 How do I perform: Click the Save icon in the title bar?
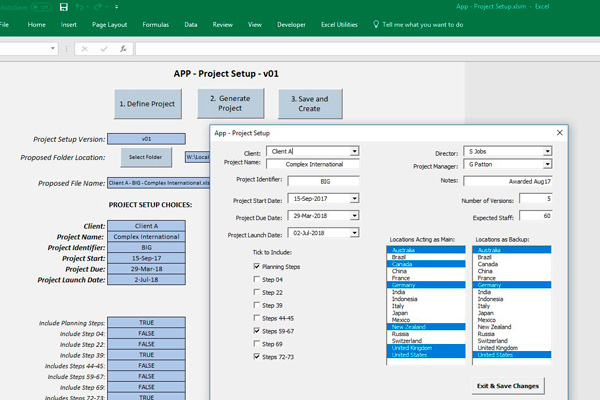pos(64,7)
